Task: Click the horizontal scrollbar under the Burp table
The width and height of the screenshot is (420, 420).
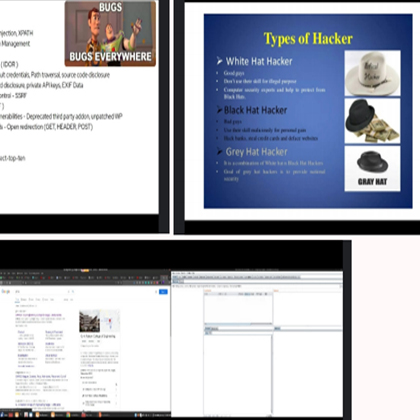Action: click(x=238, y=324)
